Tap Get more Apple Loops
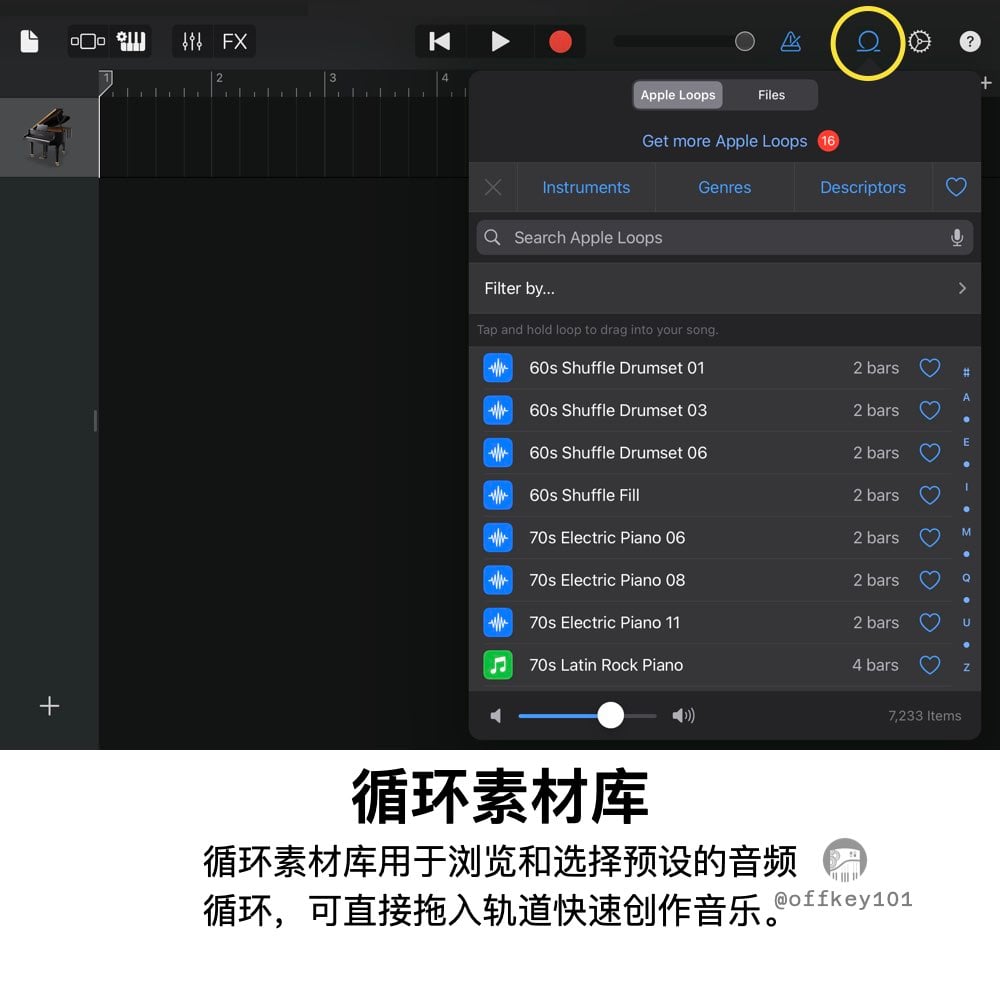The height and width of the screenshot is (1000, 1000). coord(724,141)
